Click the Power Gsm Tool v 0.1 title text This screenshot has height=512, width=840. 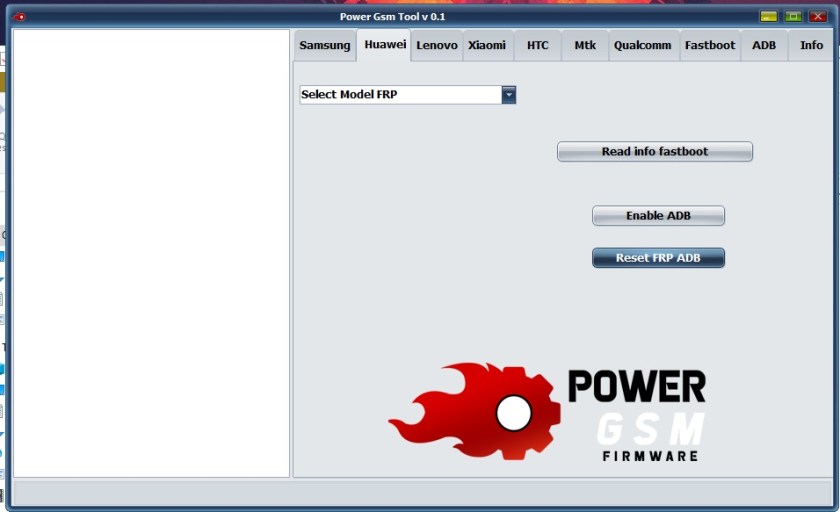(392, 17)
